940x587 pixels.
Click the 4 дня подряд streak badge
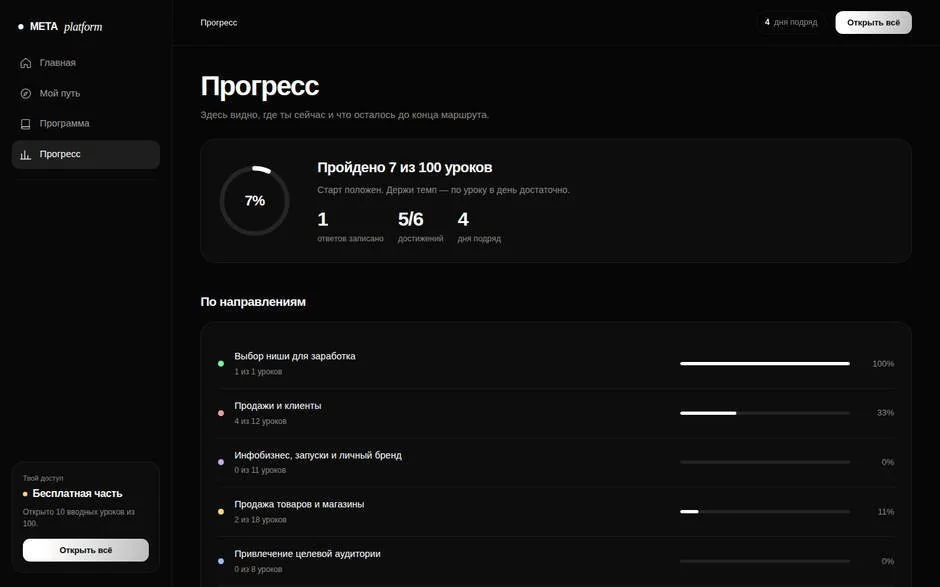(791, 22)
